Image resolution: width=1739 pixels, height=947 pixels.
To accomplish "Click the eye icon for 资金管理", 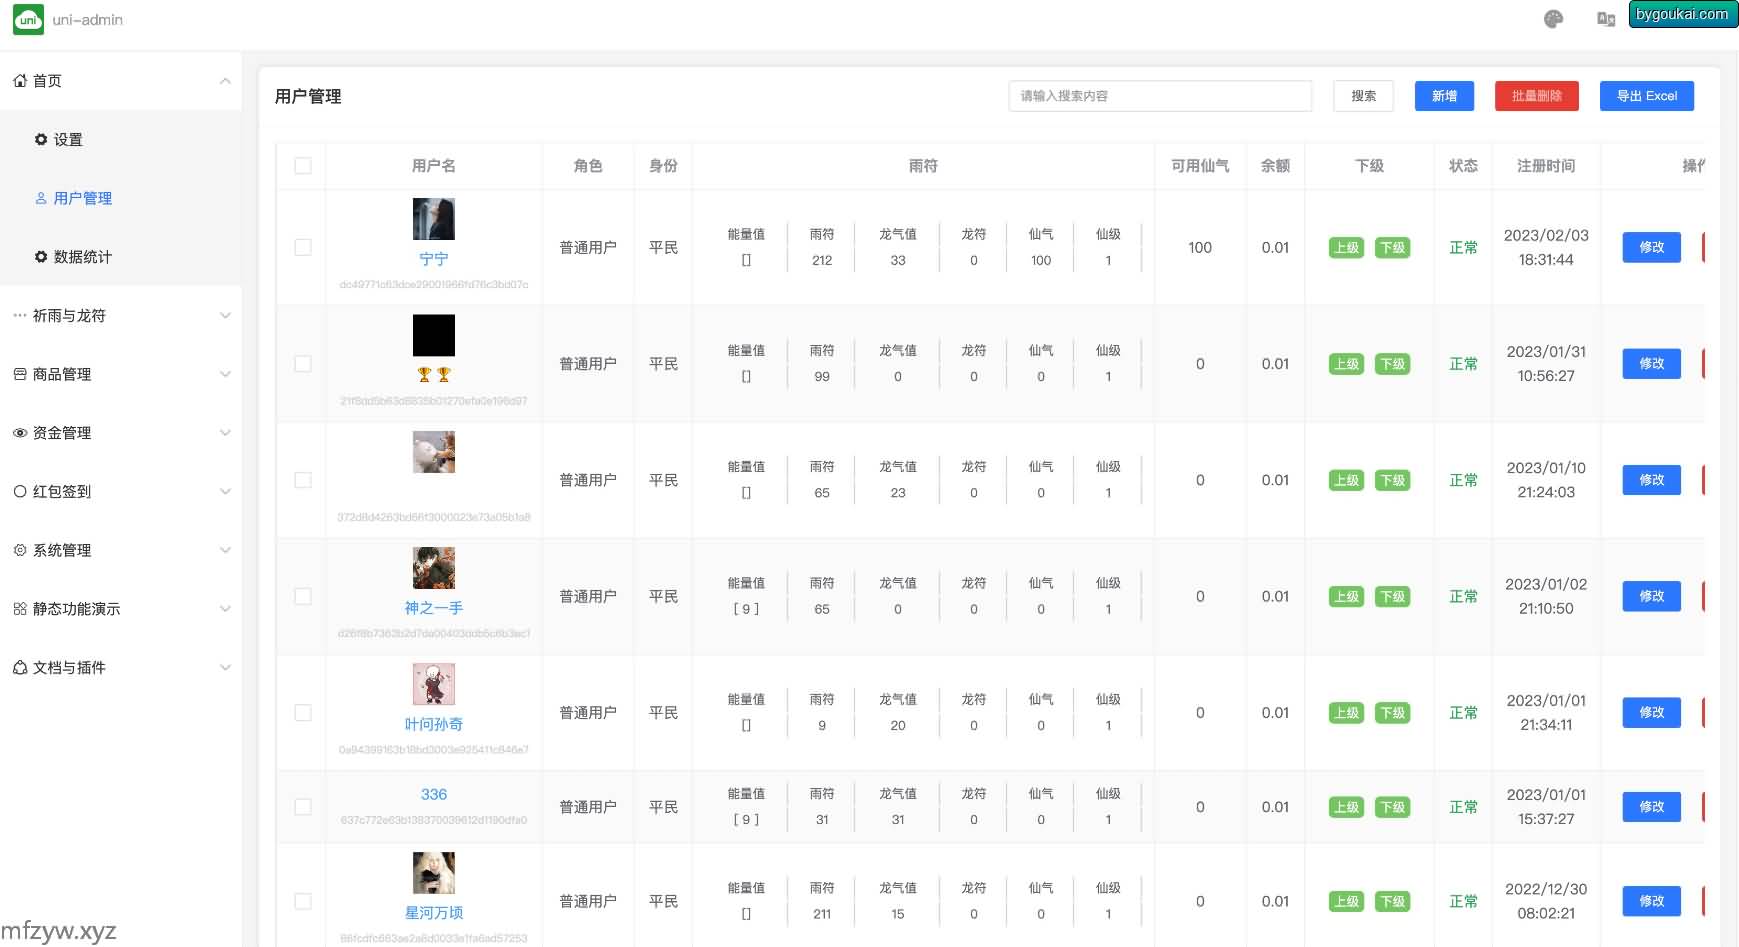I will pos(20,433).
